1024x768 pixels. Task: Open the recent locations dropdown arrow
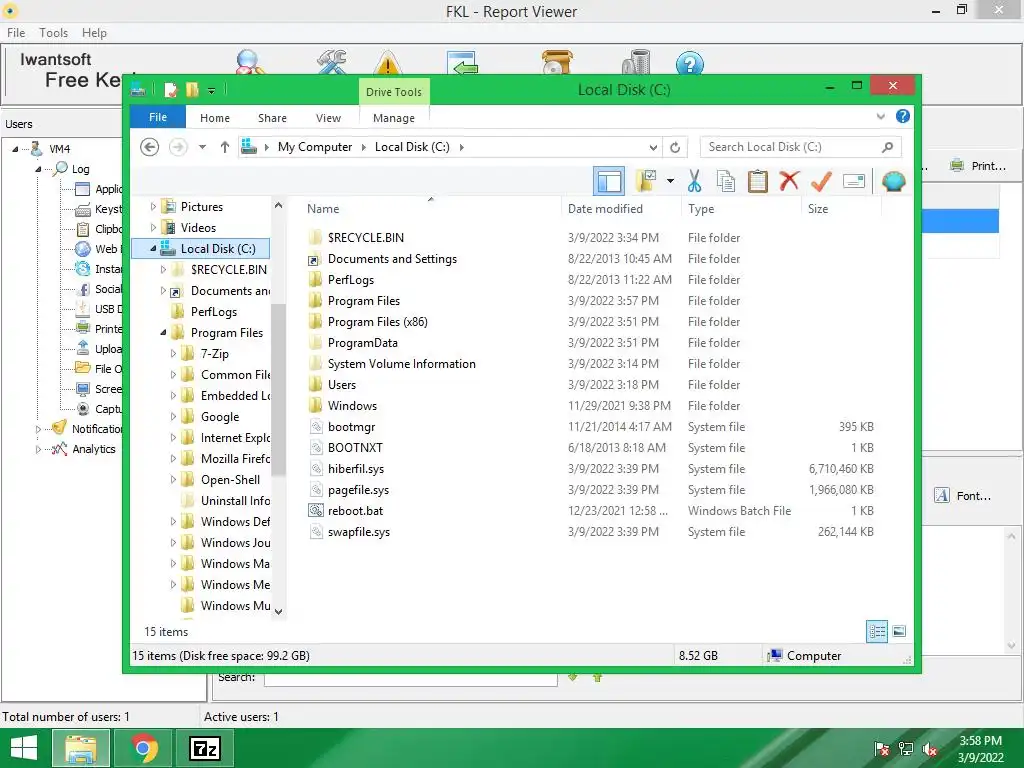click(202, 147)
